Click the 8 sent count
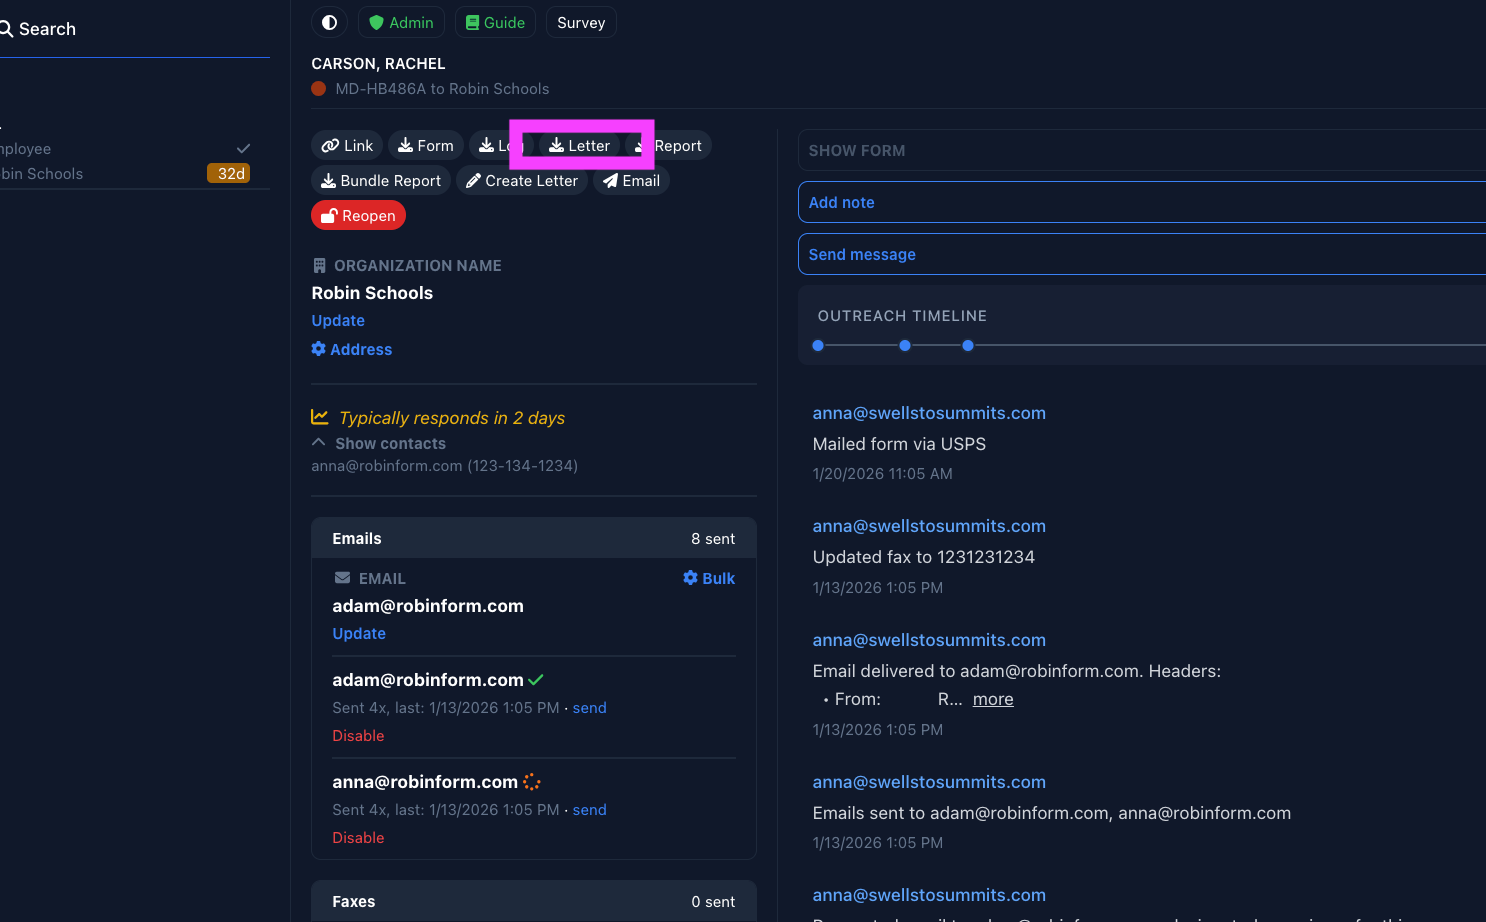The height and width of the screenshot is (922, 1486). (x=713, y=538)
